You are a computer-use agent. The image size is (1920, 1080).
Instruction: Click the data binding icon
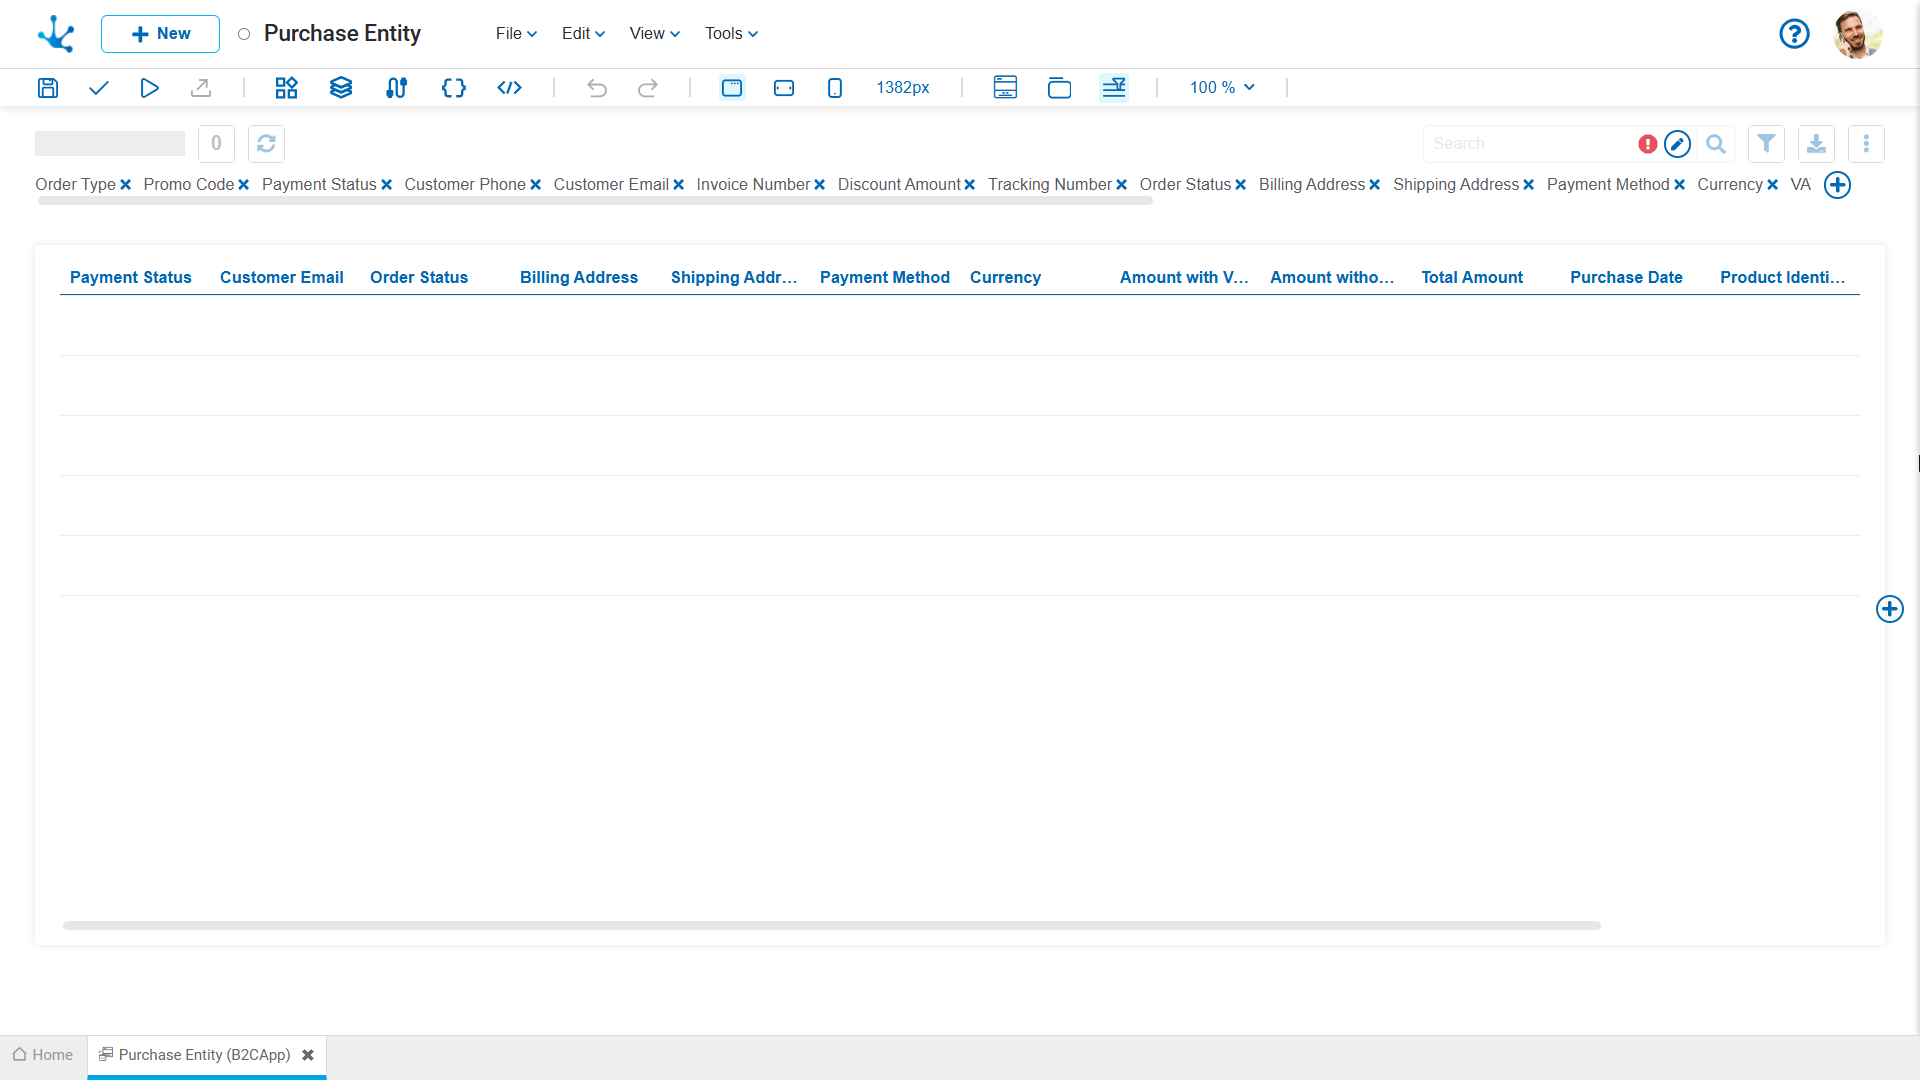(x=396, y=87)
